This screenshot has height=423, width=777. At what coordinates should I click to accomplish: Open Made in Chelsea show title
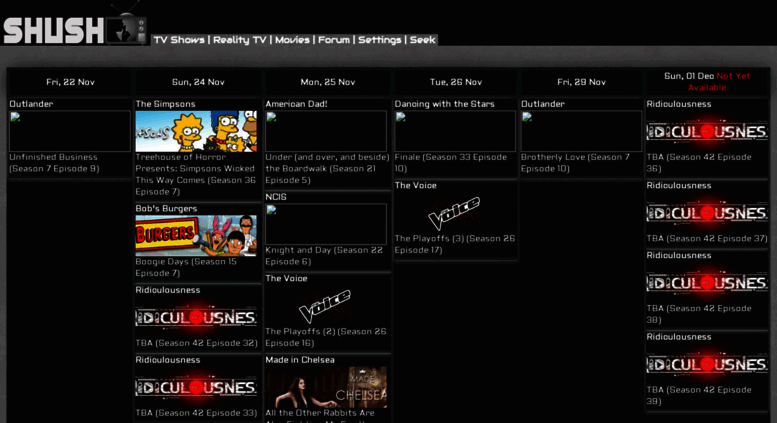[x=300, y=360]
